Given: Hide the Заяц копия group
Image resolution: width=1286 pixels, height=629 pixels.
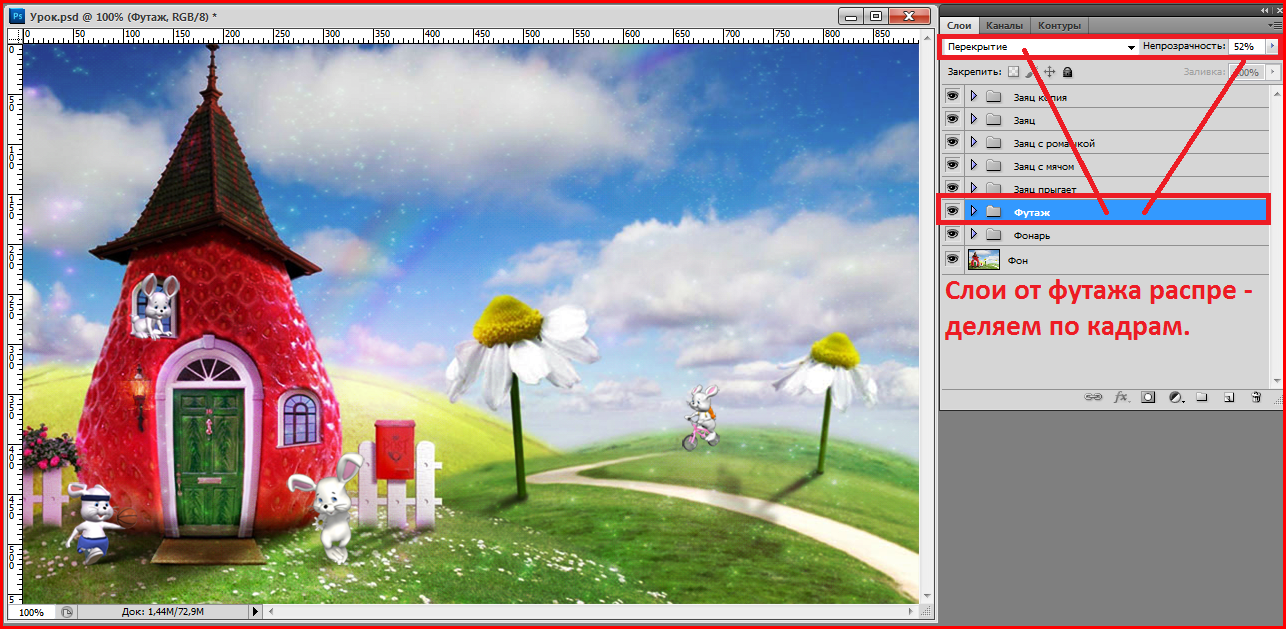Looking at the screenshot, I should point(952,96).
